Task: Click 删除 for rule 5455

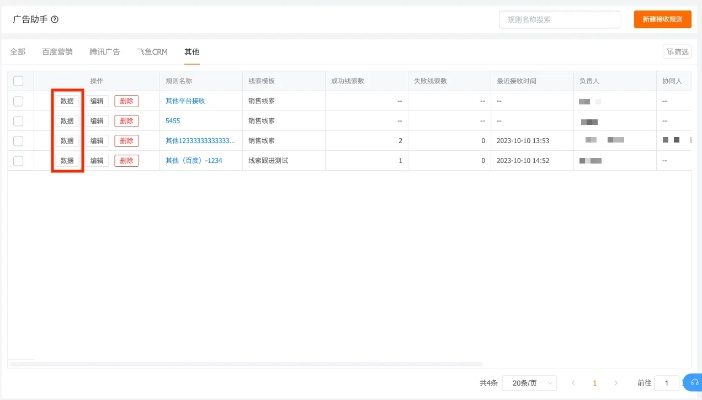Action: tap(127, 121)
